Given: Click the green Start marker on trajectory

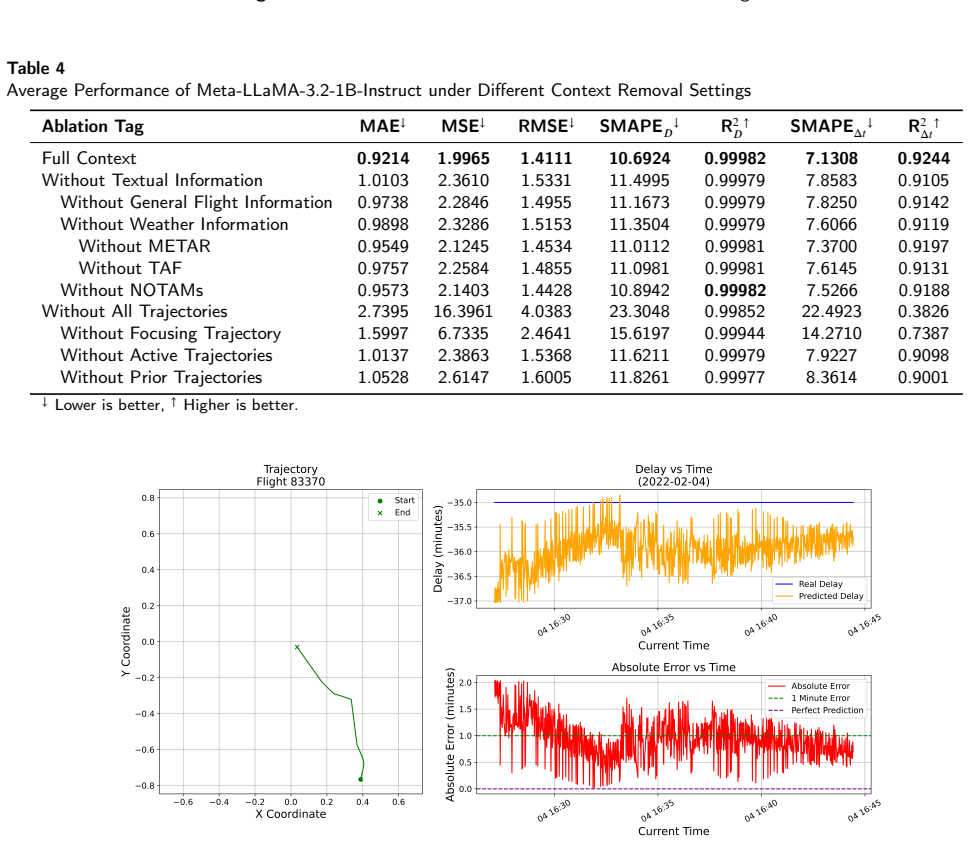Looking at the screenshot, I should click(x=360, y=779).
